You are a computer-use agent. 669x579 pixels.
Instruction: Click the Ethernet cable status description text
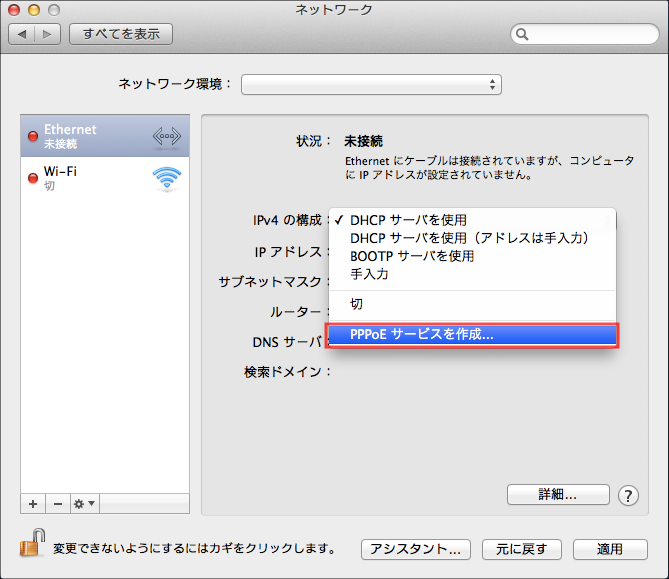pos(489,168)
